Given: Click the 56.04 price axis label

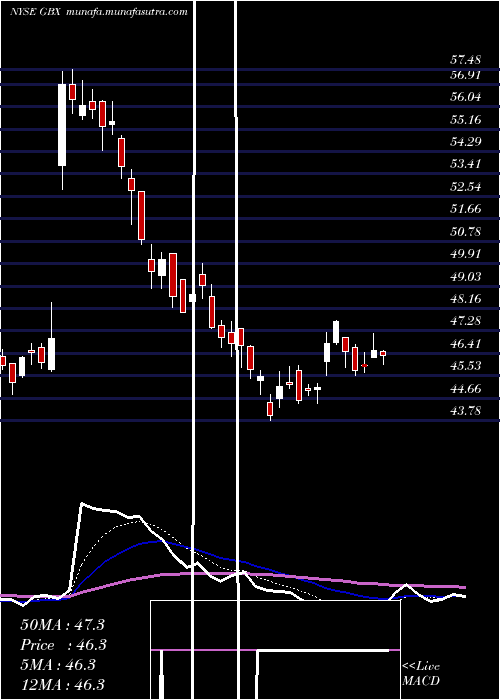Looking at the screenshot, I should tap(465, 97).
